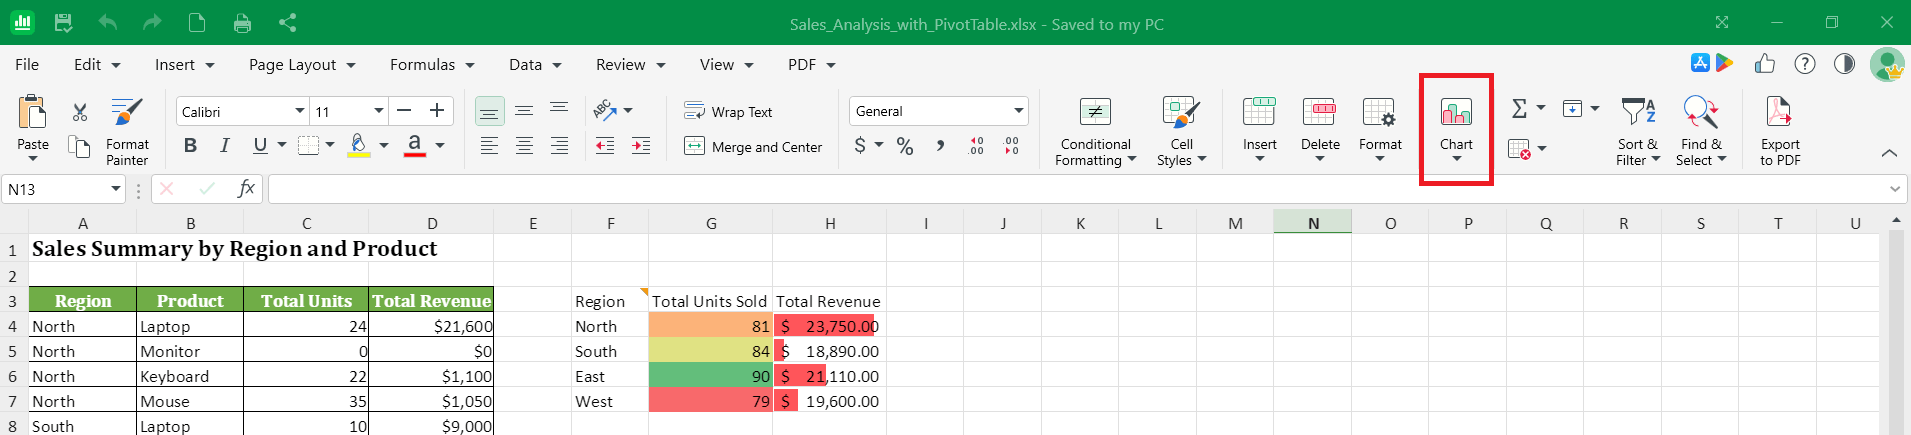1911x435 pixels.
Task: Open the Insert menu
Action: 184,64
